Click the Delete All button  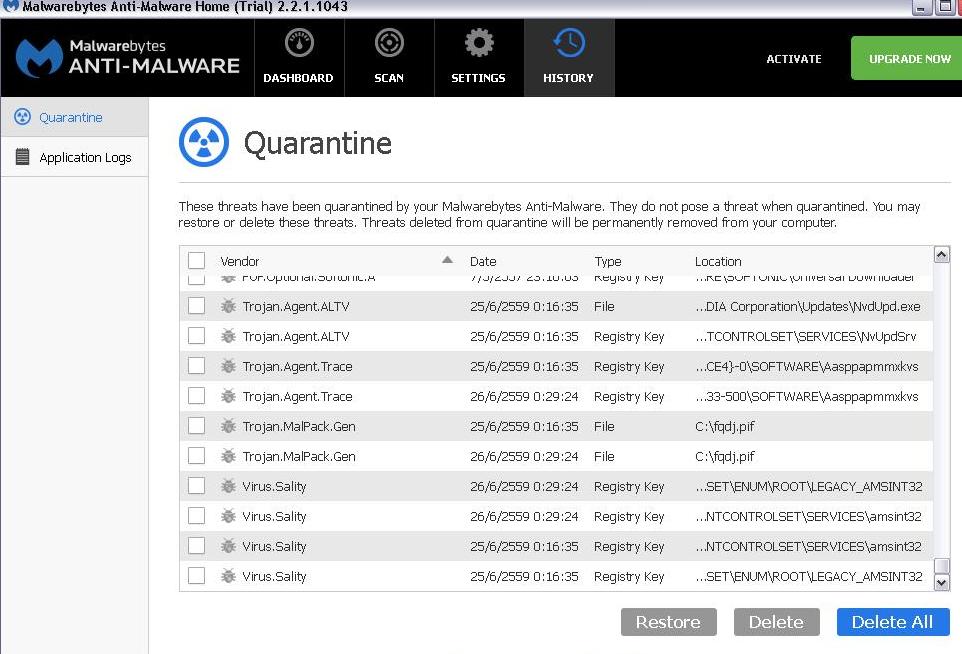(x=893, y=622)
